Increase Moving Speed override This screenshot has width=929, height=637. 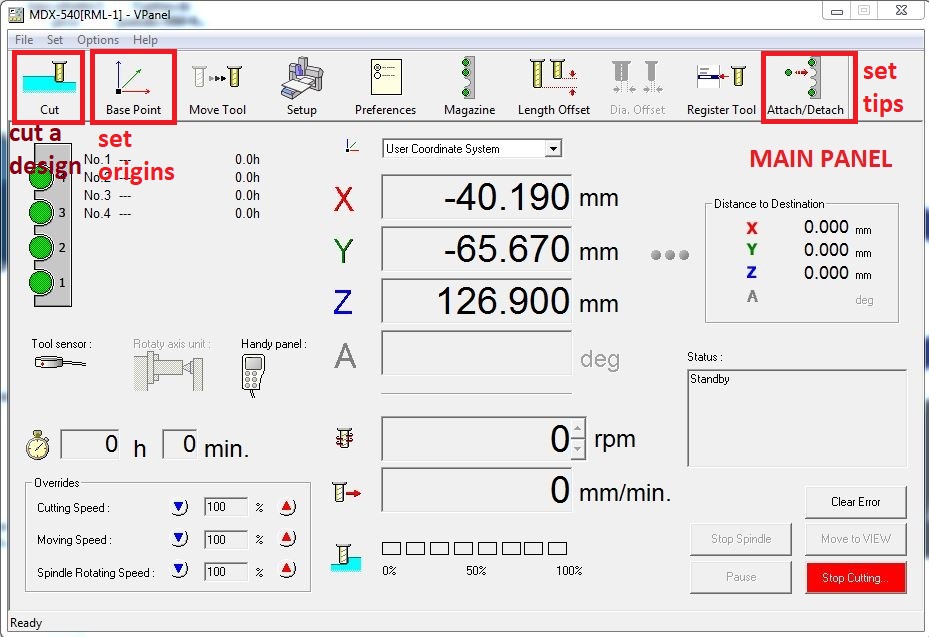click(x=287, y=539)
